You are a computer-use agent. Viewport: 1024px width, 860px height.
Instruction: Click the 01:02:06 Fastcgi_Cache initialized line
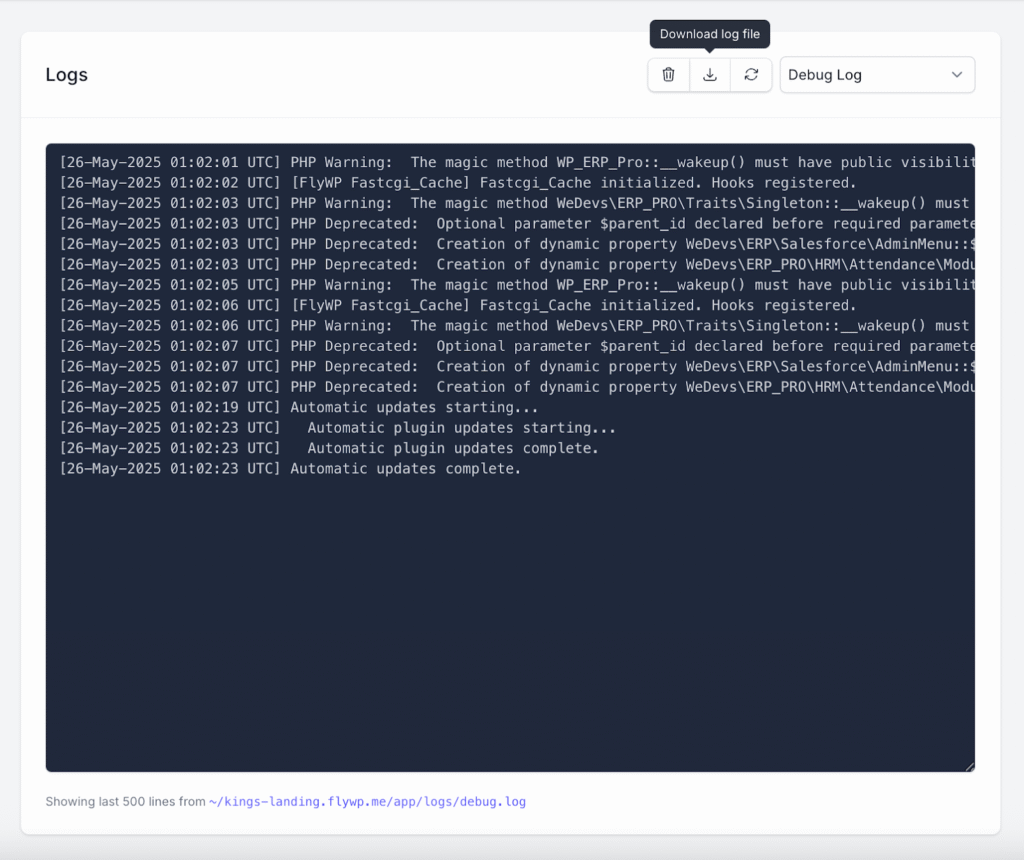[458, 306]
